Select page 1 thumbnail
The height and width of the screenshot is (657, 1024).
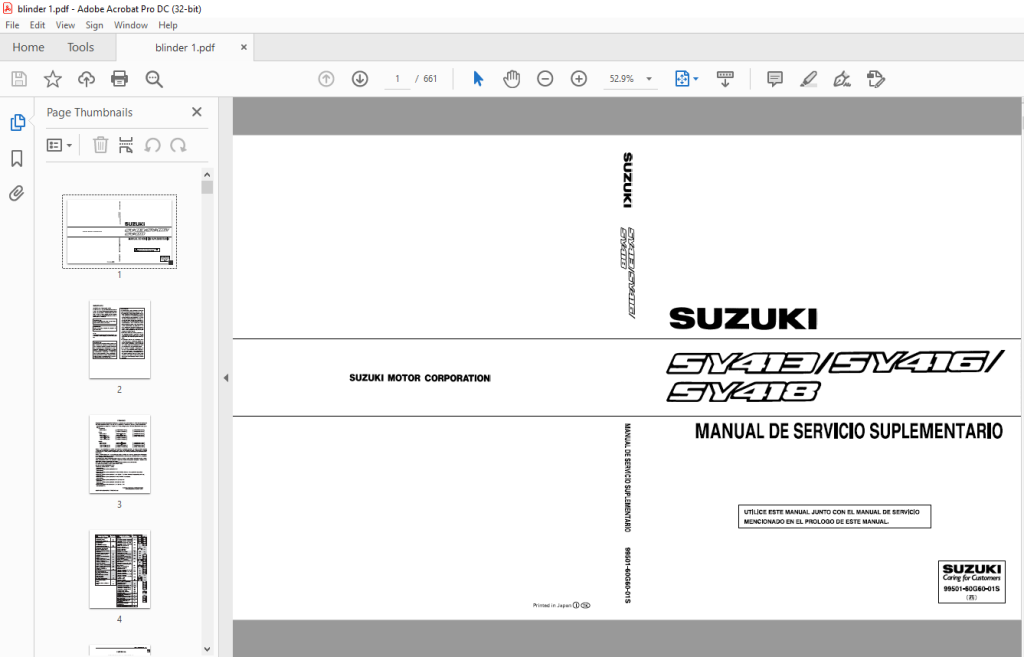[x=120, y=231]
